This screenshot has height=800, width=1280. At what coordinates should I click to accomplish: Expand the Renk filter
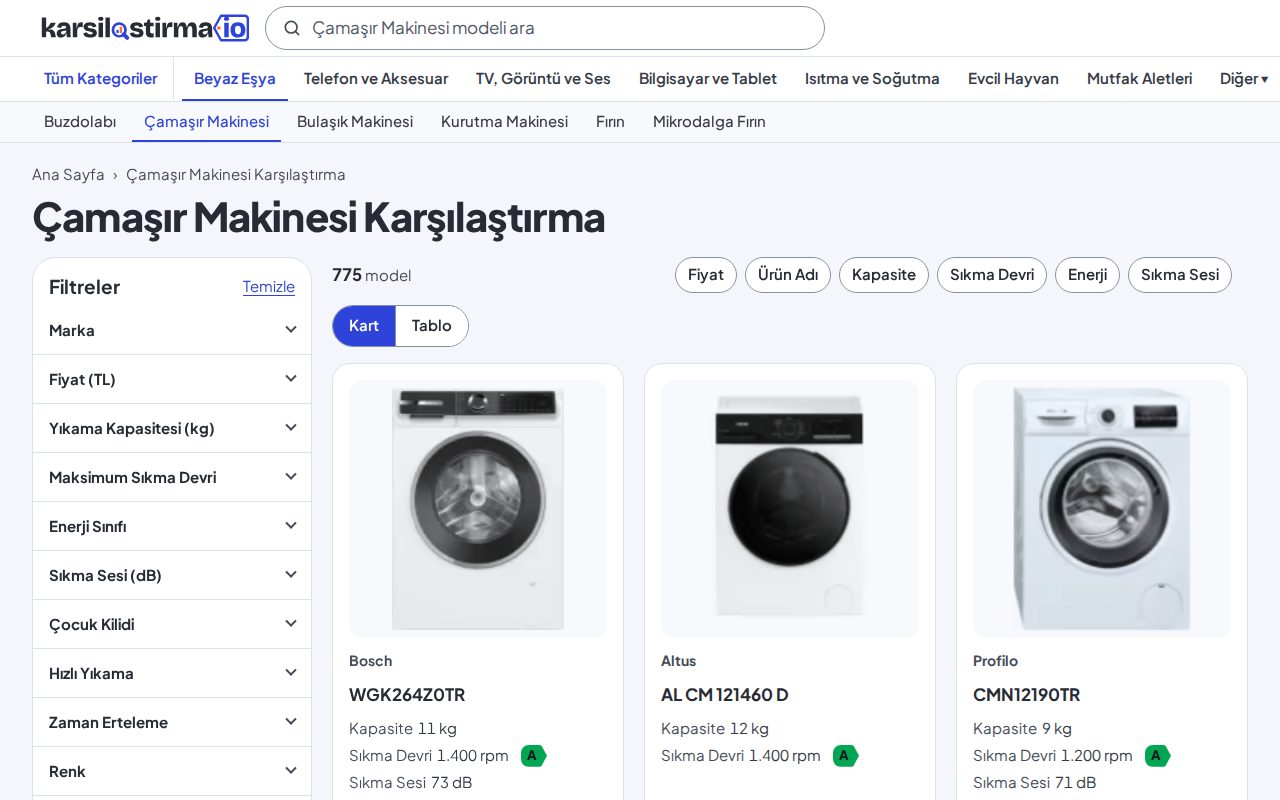(172, 771)
